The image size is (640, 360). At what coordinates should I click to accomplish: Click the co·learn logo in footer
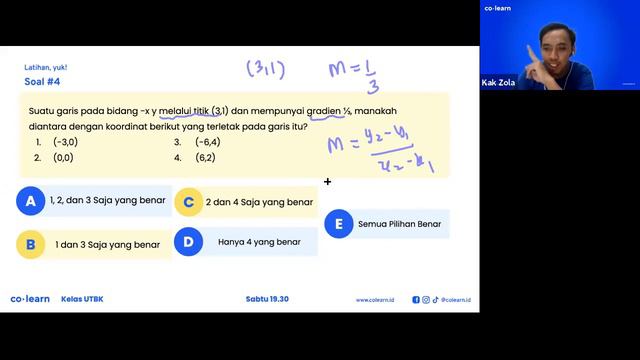coord(30,299)
